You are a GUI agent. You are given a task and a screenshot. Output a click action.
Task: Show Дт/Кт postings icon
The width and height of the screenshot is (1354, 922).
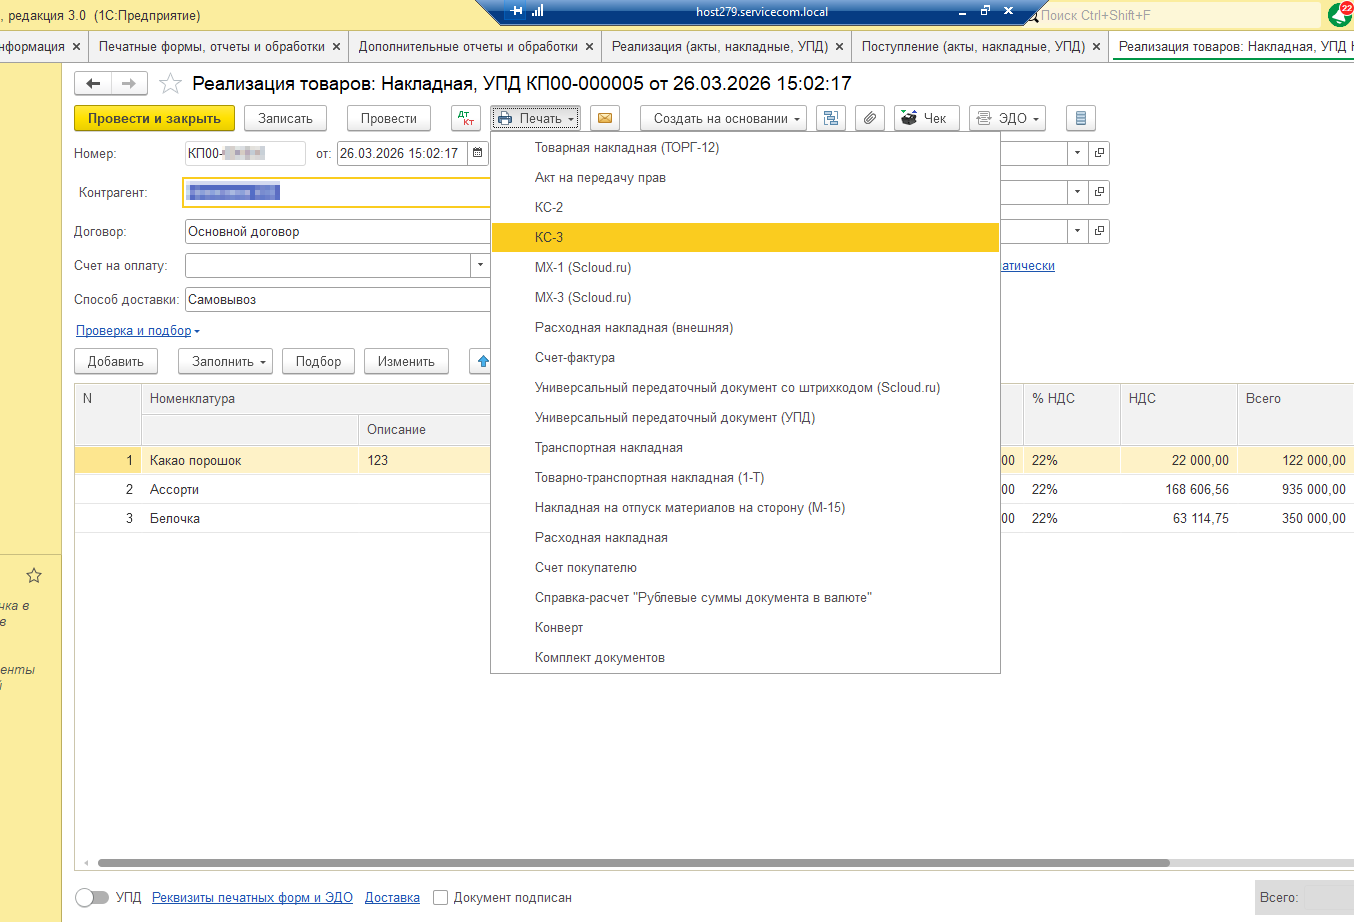[466, 118]
